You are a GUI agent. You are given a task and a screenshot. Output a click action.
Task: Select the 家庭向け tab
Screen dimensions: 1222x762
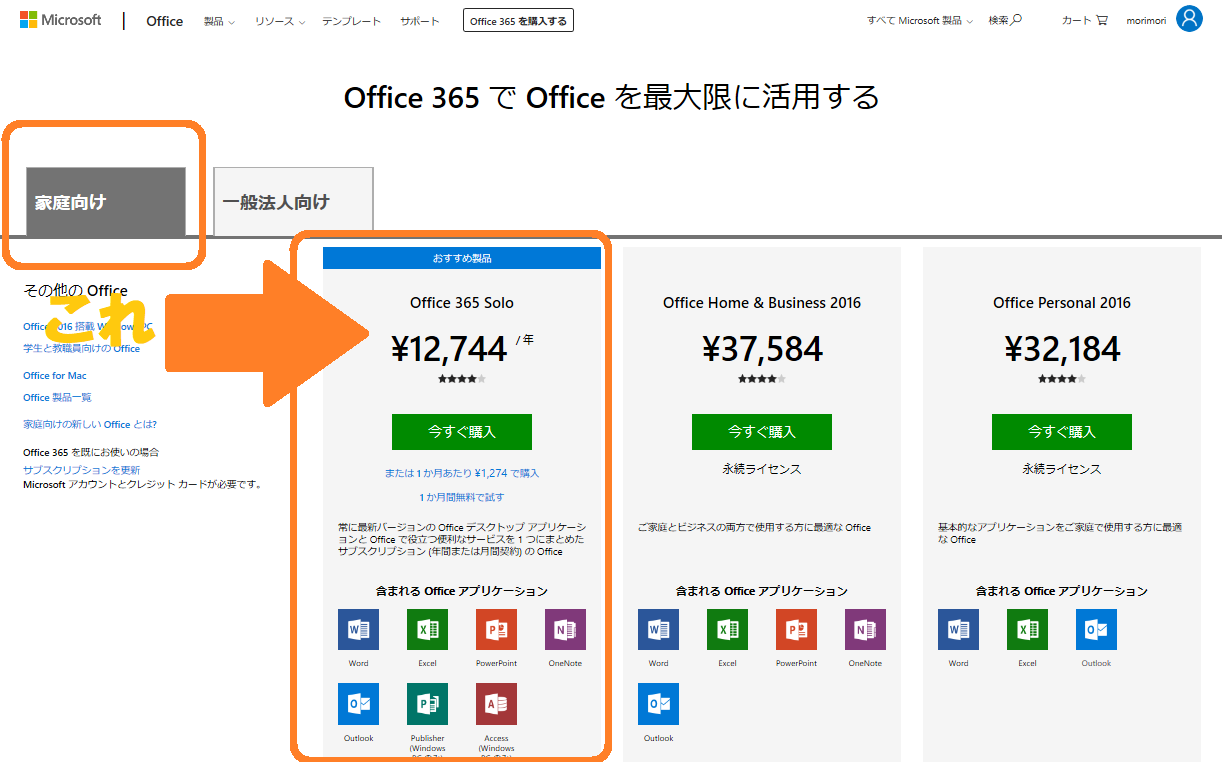(x=106, y=201)
